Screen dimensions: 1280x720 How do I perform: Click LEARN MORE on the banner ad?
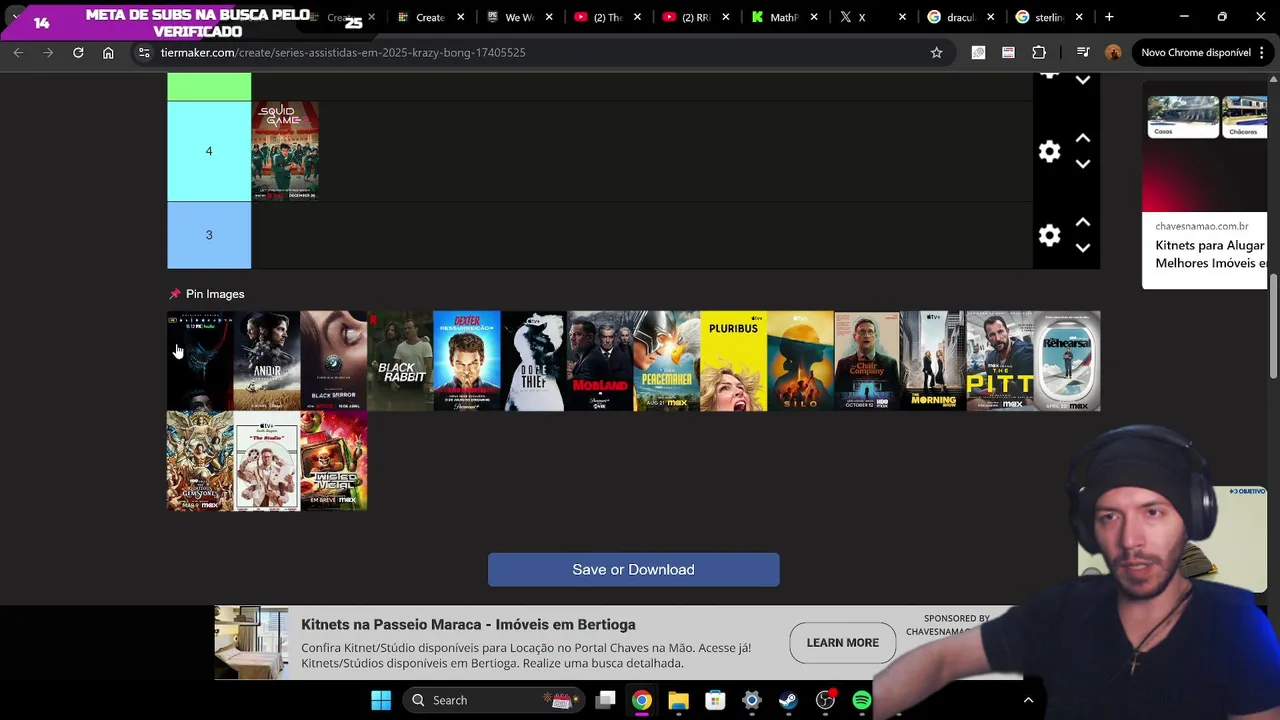click(843, 643)
